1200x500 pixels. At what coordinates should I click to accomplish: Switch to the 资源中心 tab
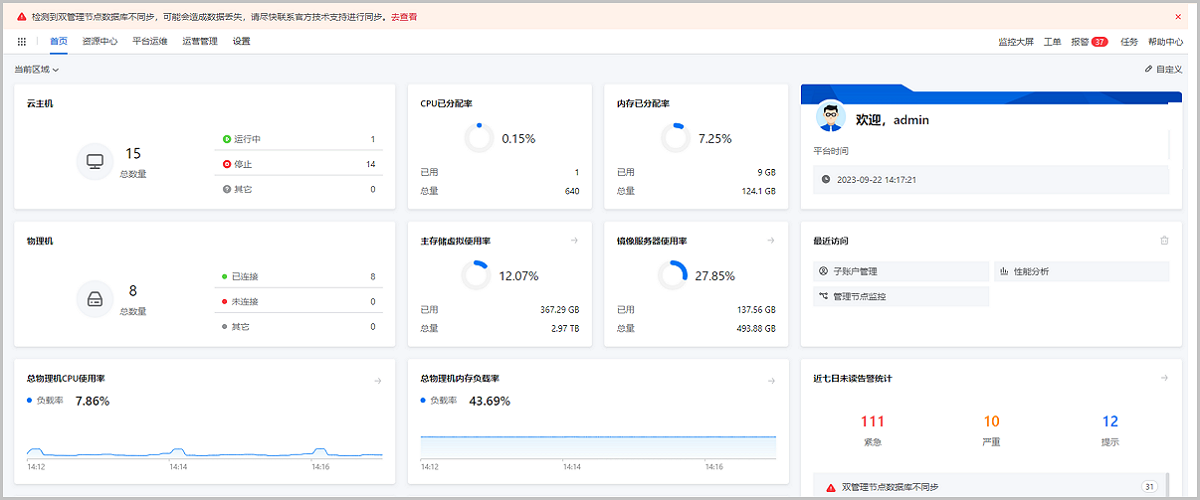point(100,42)
